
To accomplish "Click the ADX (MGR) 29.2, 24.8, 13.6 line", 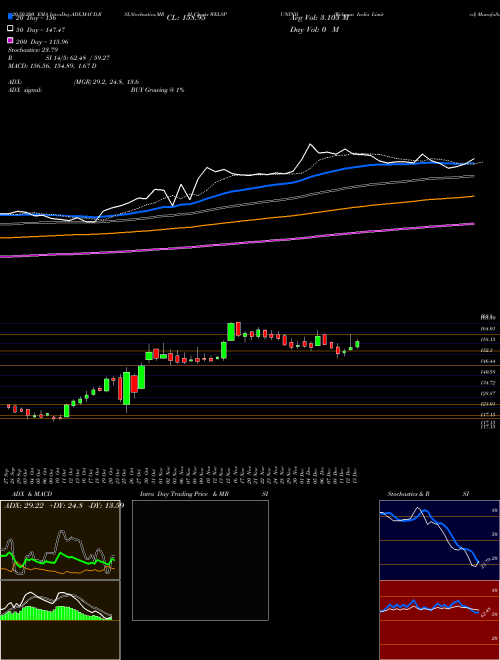I will (74, 82).
